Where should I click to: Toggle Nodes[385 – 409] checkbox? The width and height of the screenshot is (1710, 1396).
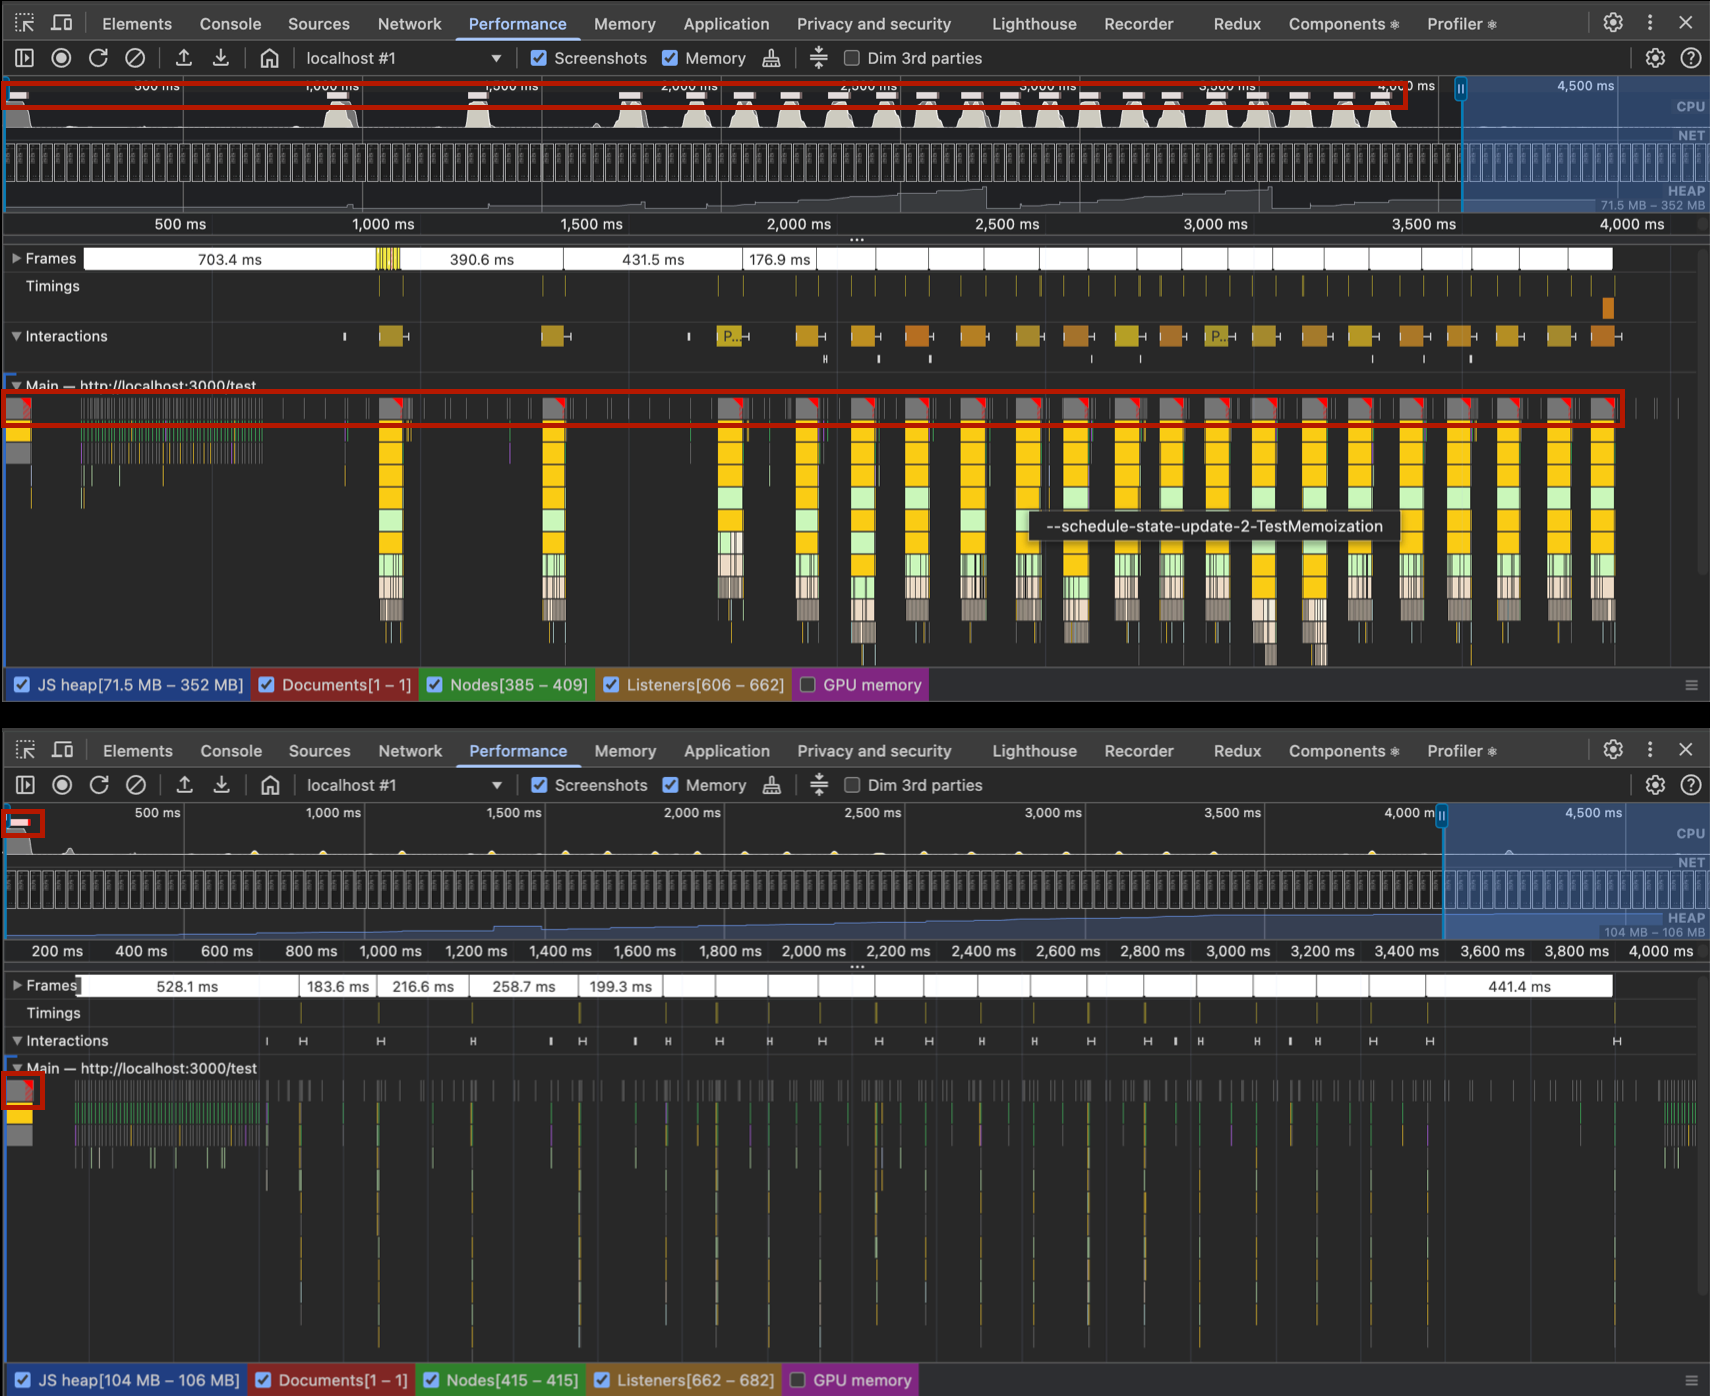coord(435,685)
